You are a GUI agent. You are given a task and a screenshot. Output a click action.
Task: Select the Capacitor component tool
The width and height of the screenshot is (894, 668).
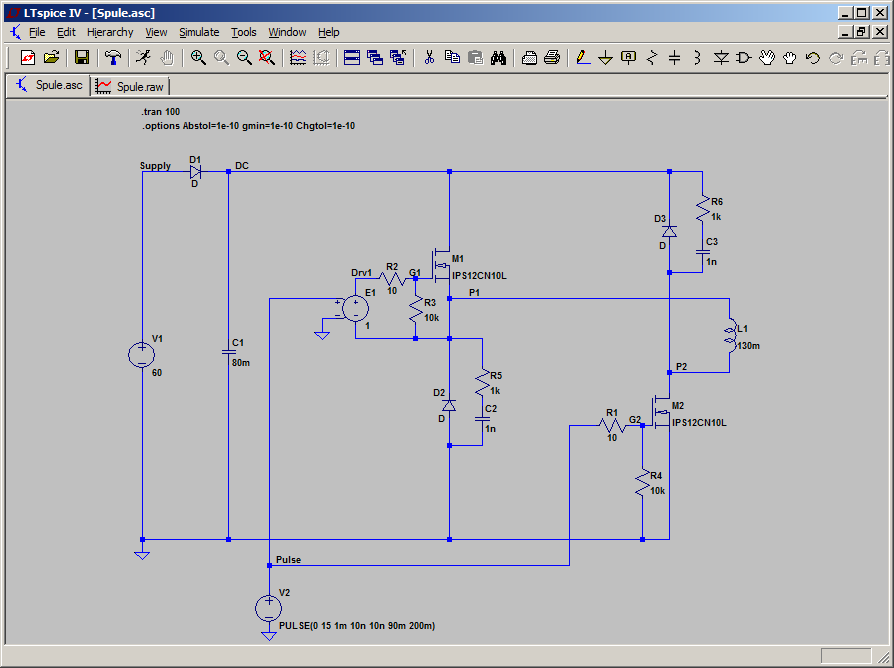pos(674,57)
